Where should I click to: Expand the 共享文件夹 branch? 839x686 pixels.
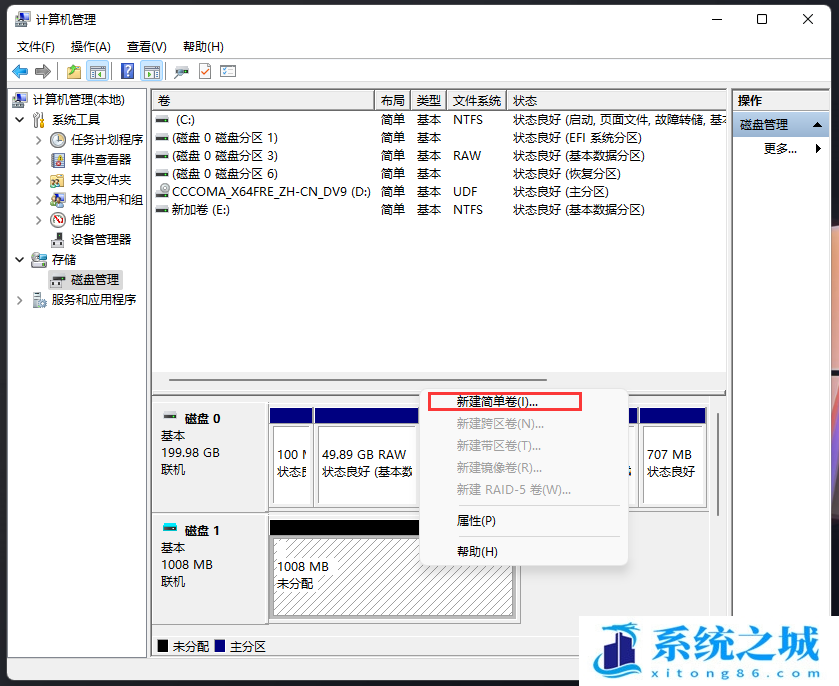point(38,180)
